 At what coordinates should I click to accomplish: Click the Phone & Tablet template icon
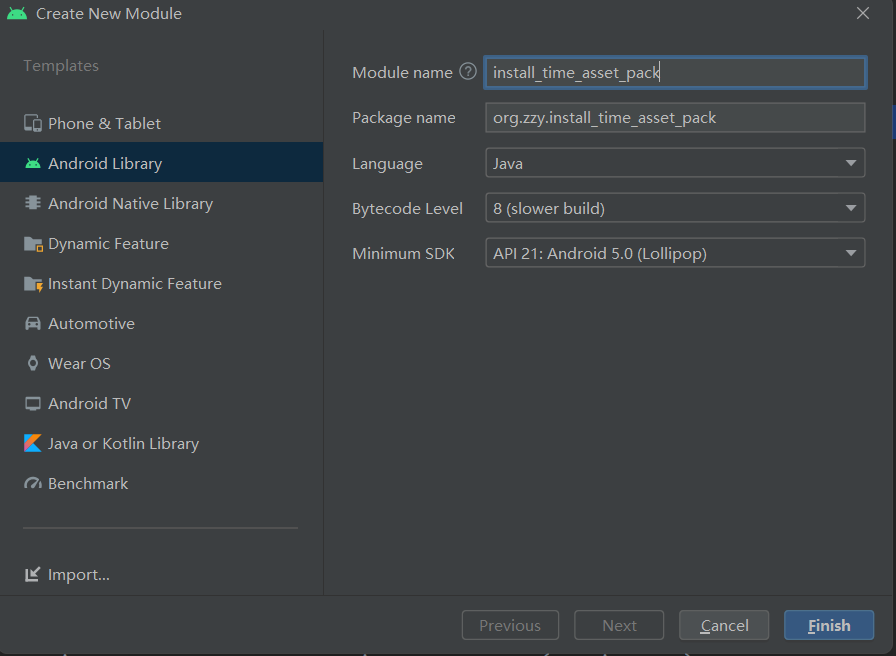[x=33, y=123]
